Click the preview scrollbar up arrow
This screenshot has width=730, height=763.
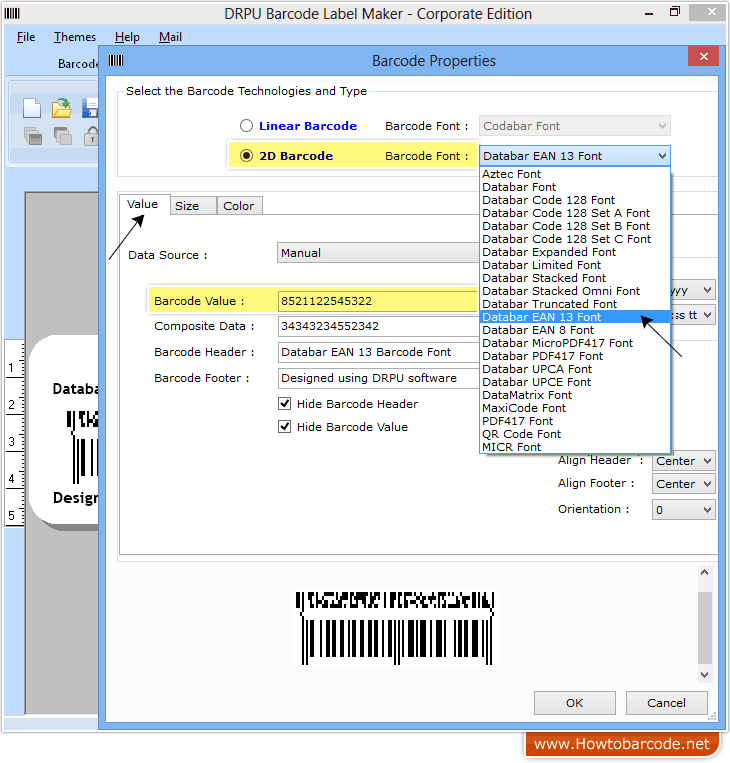tap(704, 573)
